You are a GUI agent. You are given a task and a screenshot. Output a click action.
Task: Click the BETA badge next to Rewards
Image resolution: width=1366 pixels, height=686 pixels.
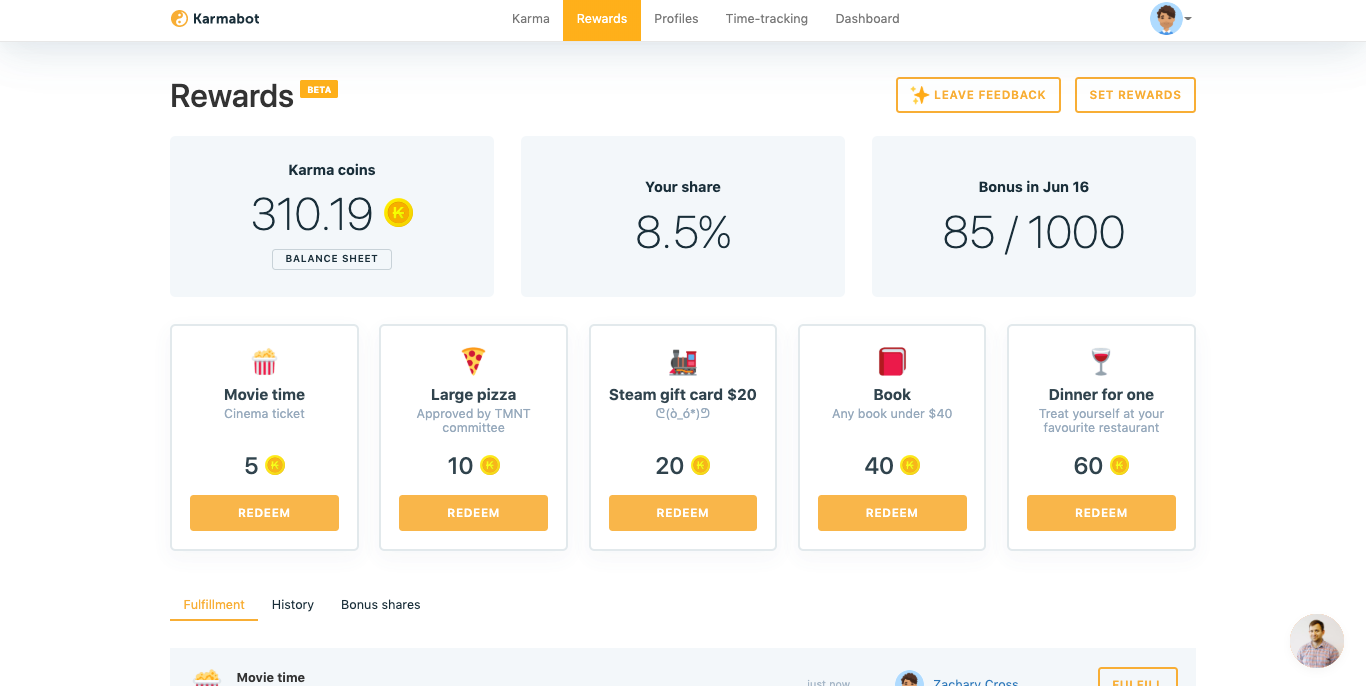pos(319,89)
